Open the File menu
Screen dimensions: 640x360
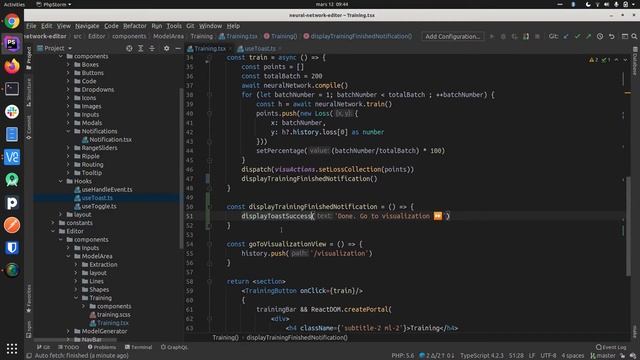pyautogui.click(x=31, y=26)
